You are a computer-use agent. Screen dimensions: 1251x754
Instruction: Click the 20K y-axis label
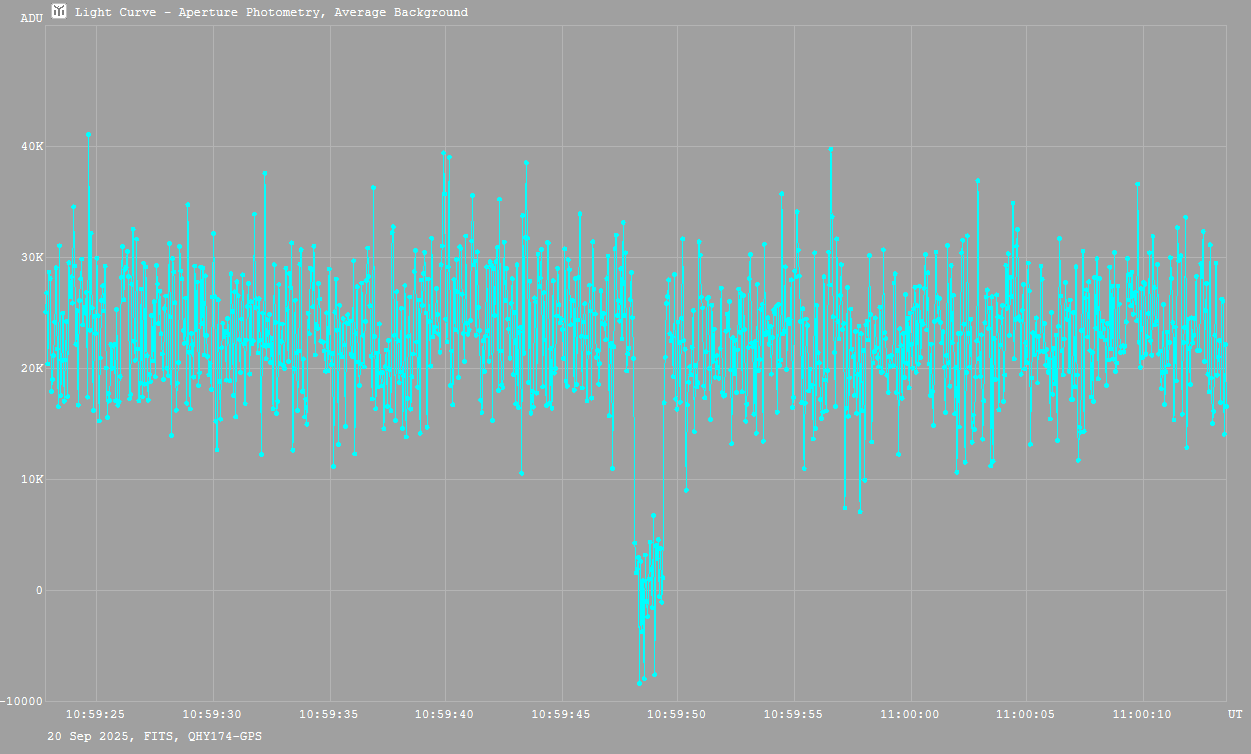coord(33,369)
